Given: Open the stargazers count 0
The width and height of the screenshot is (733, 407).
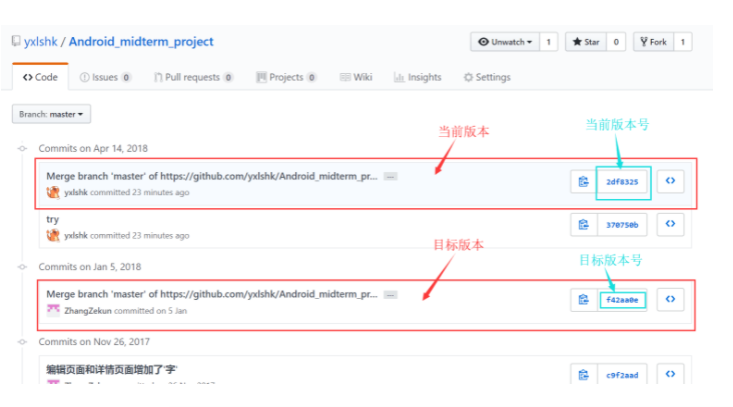Looking at the screenshot, I should click(616, 42).
